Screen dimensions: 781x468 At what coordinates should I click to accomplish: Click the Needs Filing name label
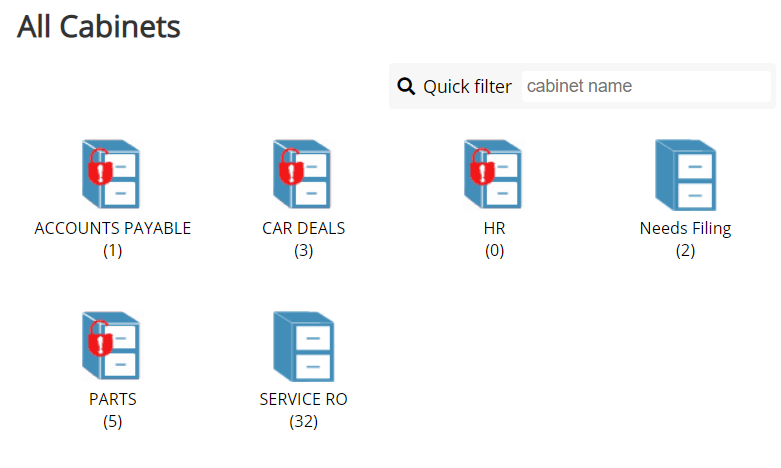point(685,228)
